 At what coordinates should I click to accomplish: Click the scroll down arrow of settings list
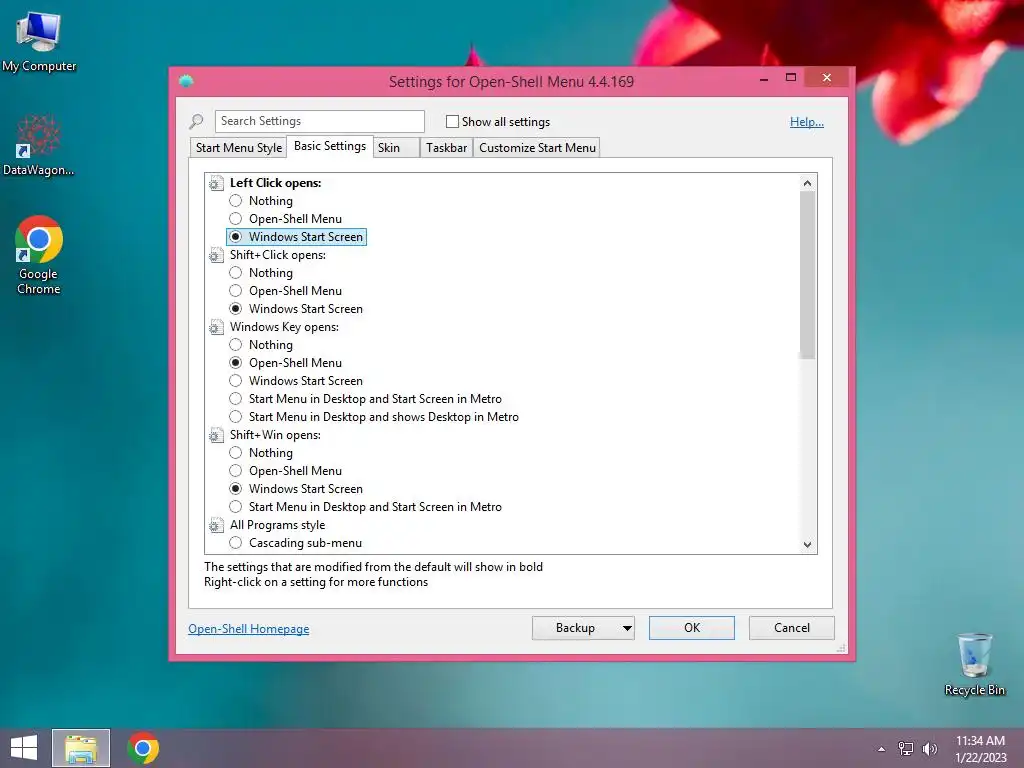(x=807, y=545)
